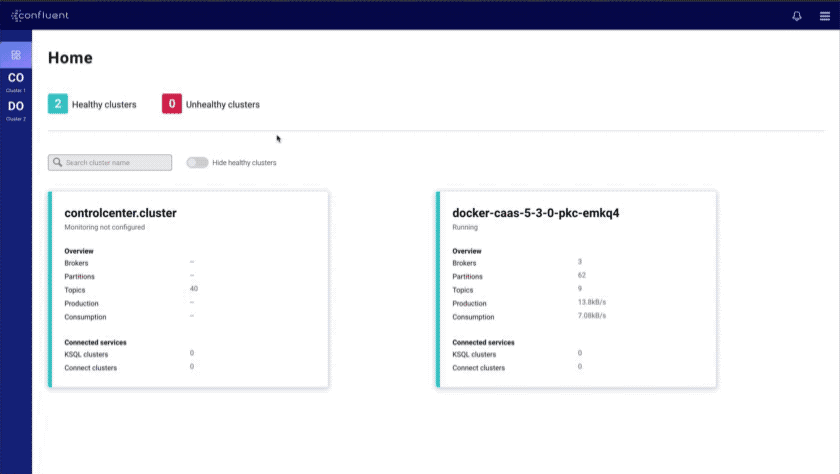The image size is (840, 474).
Task: Toggle Hide healthy clusters switch
Action: (x=197, y=162)
